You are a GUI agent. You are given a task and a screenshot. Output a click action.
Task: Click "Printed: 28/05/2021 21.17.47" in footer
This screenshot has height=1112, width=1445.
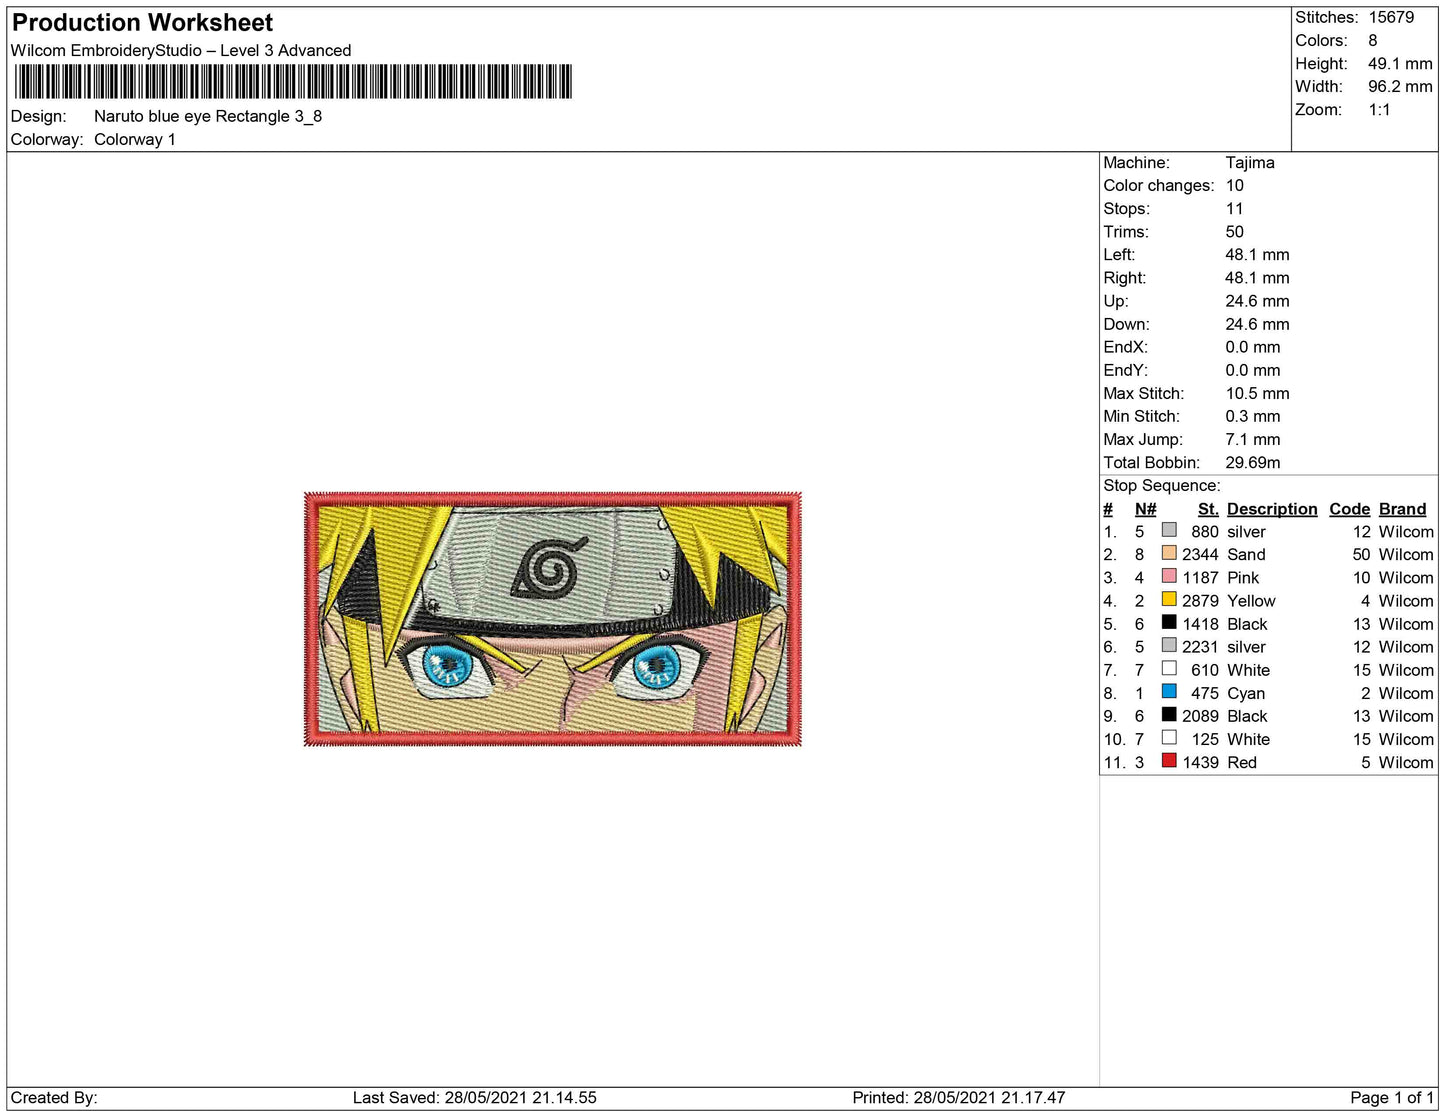pos(958,1097)
